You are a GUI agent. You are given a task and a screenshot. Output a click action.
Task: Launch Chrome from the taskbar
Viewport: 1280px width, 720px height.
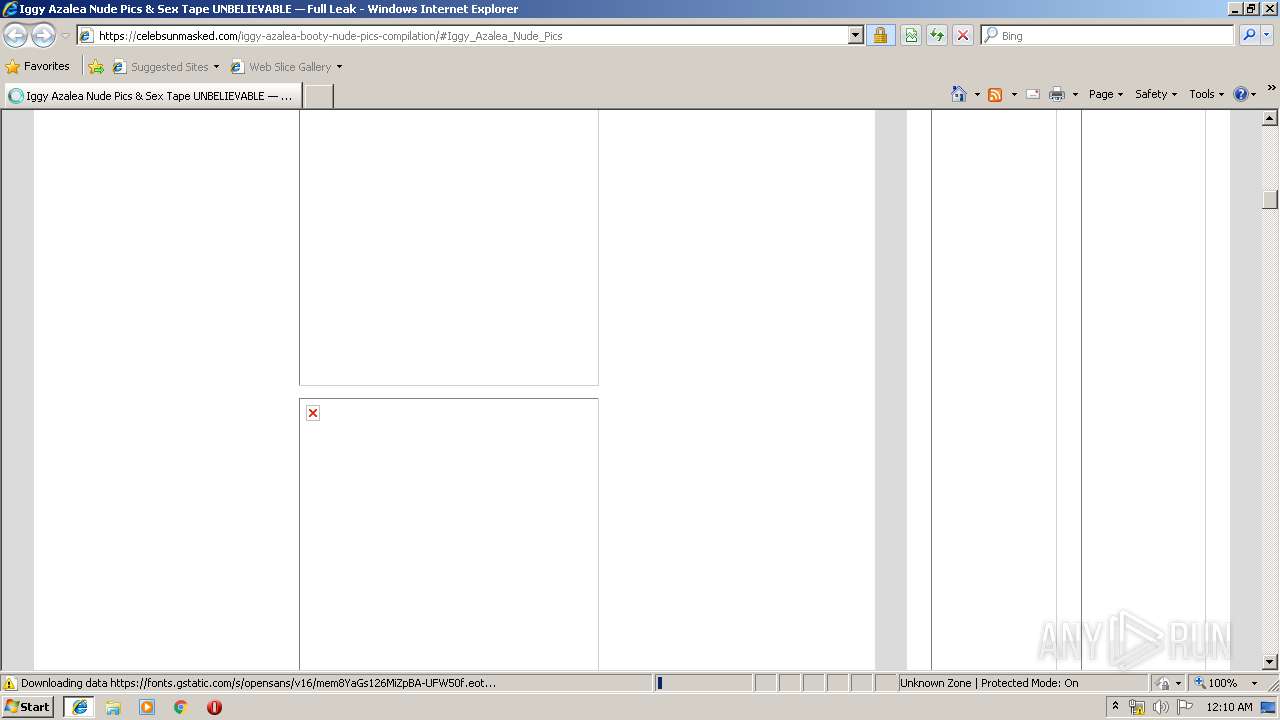(181, 707)
